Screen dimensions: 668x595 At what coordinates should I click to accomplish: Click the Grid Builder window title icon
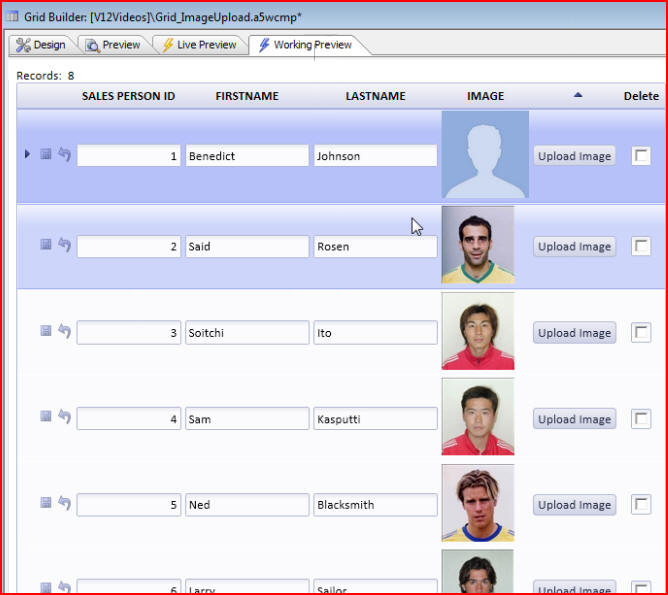pos(12,17)
